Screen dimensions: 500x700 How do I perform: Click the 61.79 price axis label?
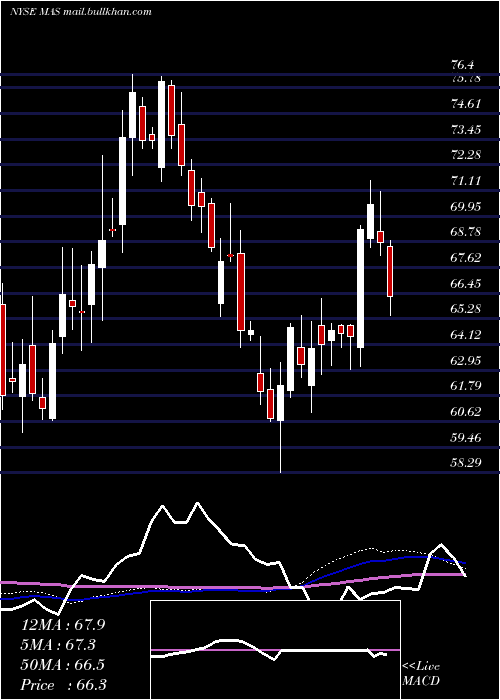[466, 386]
